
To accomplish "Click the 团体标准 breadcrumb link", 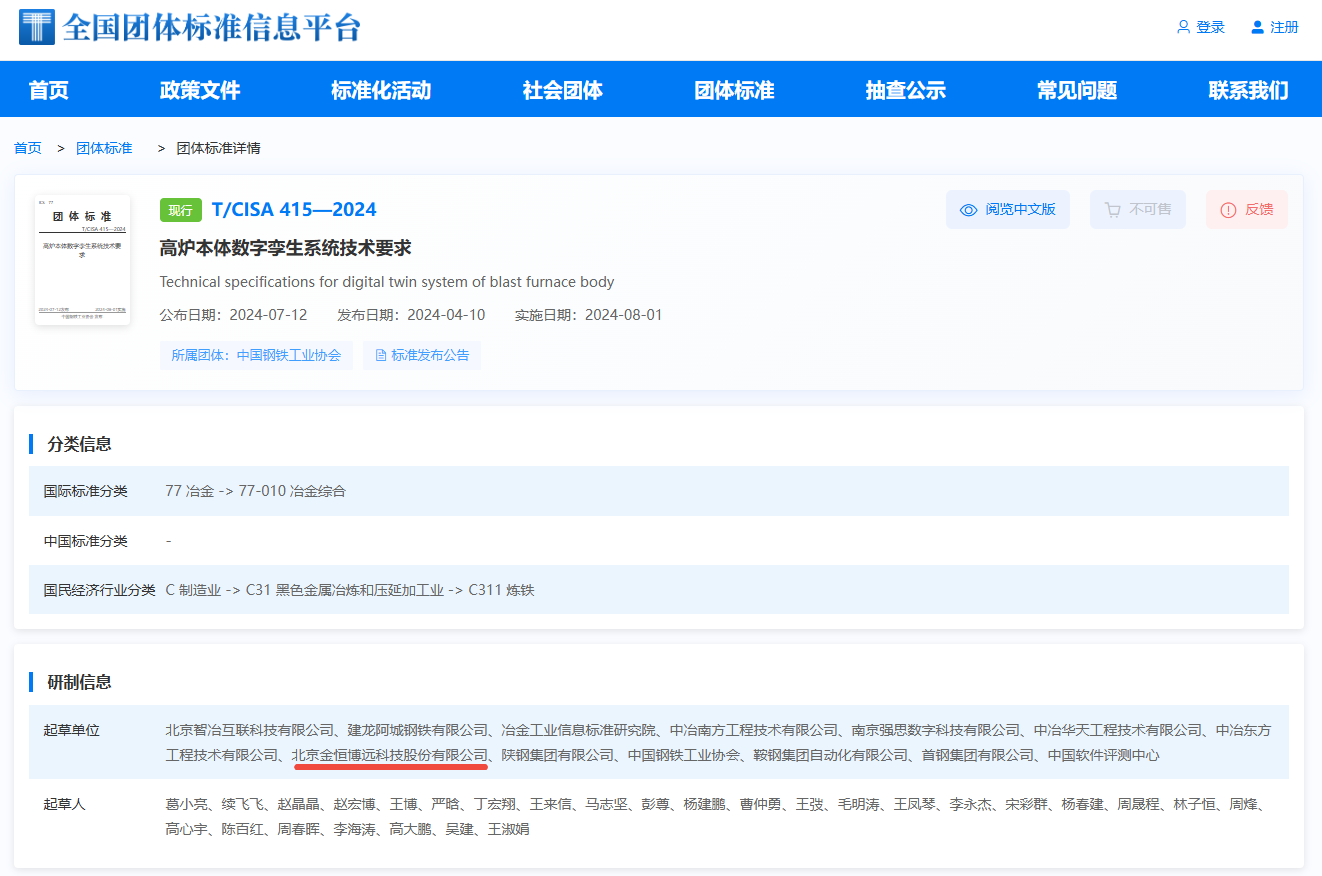I will point(104,148).
